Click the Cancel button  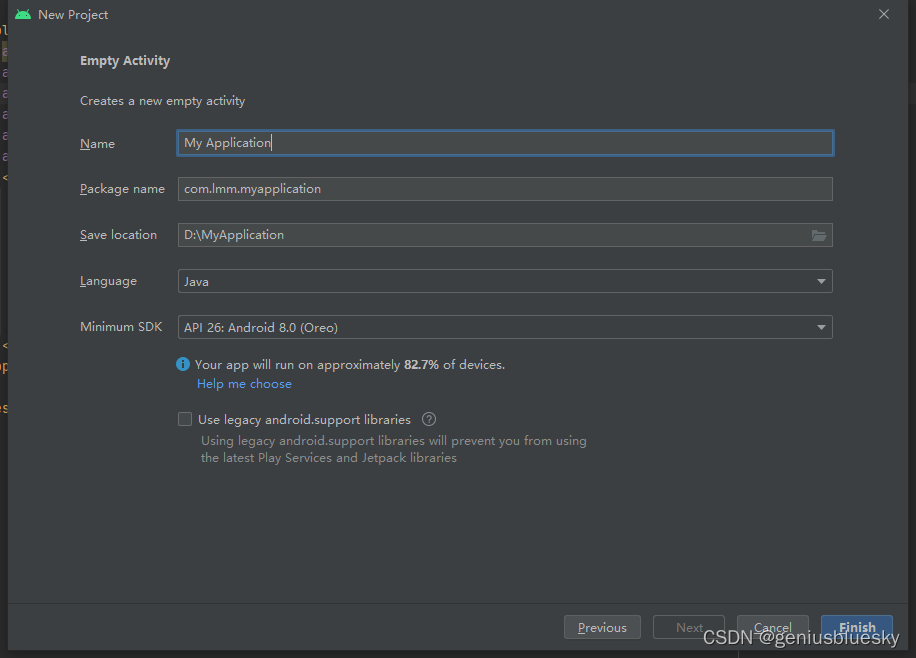pos(773,627)
